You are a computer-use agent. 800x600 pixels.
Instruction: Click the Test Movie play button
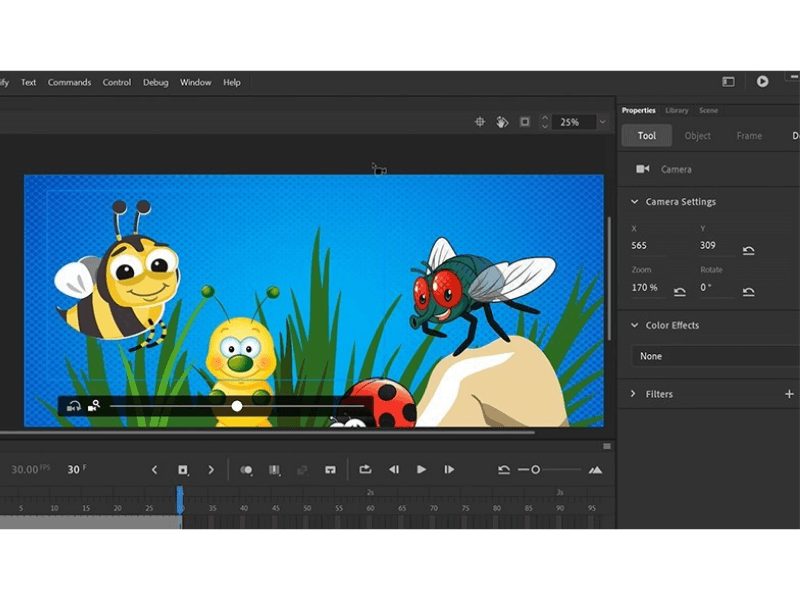tap(762, 82)
